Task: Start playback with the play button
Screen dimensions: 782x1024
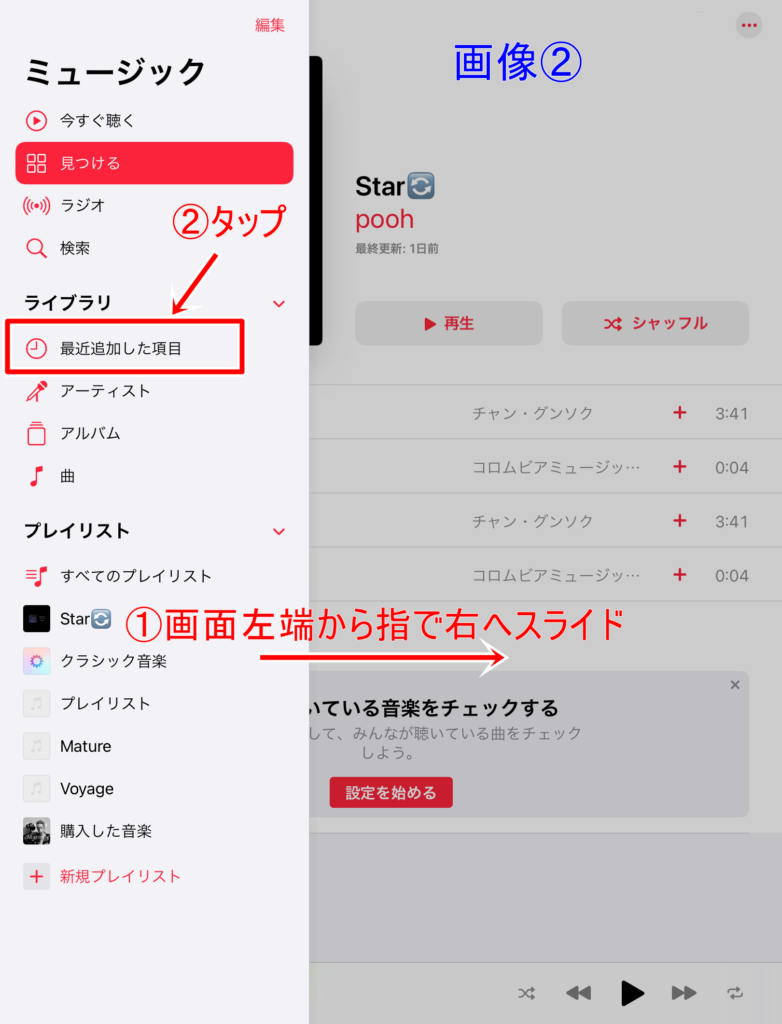Action: click(631, 993)
